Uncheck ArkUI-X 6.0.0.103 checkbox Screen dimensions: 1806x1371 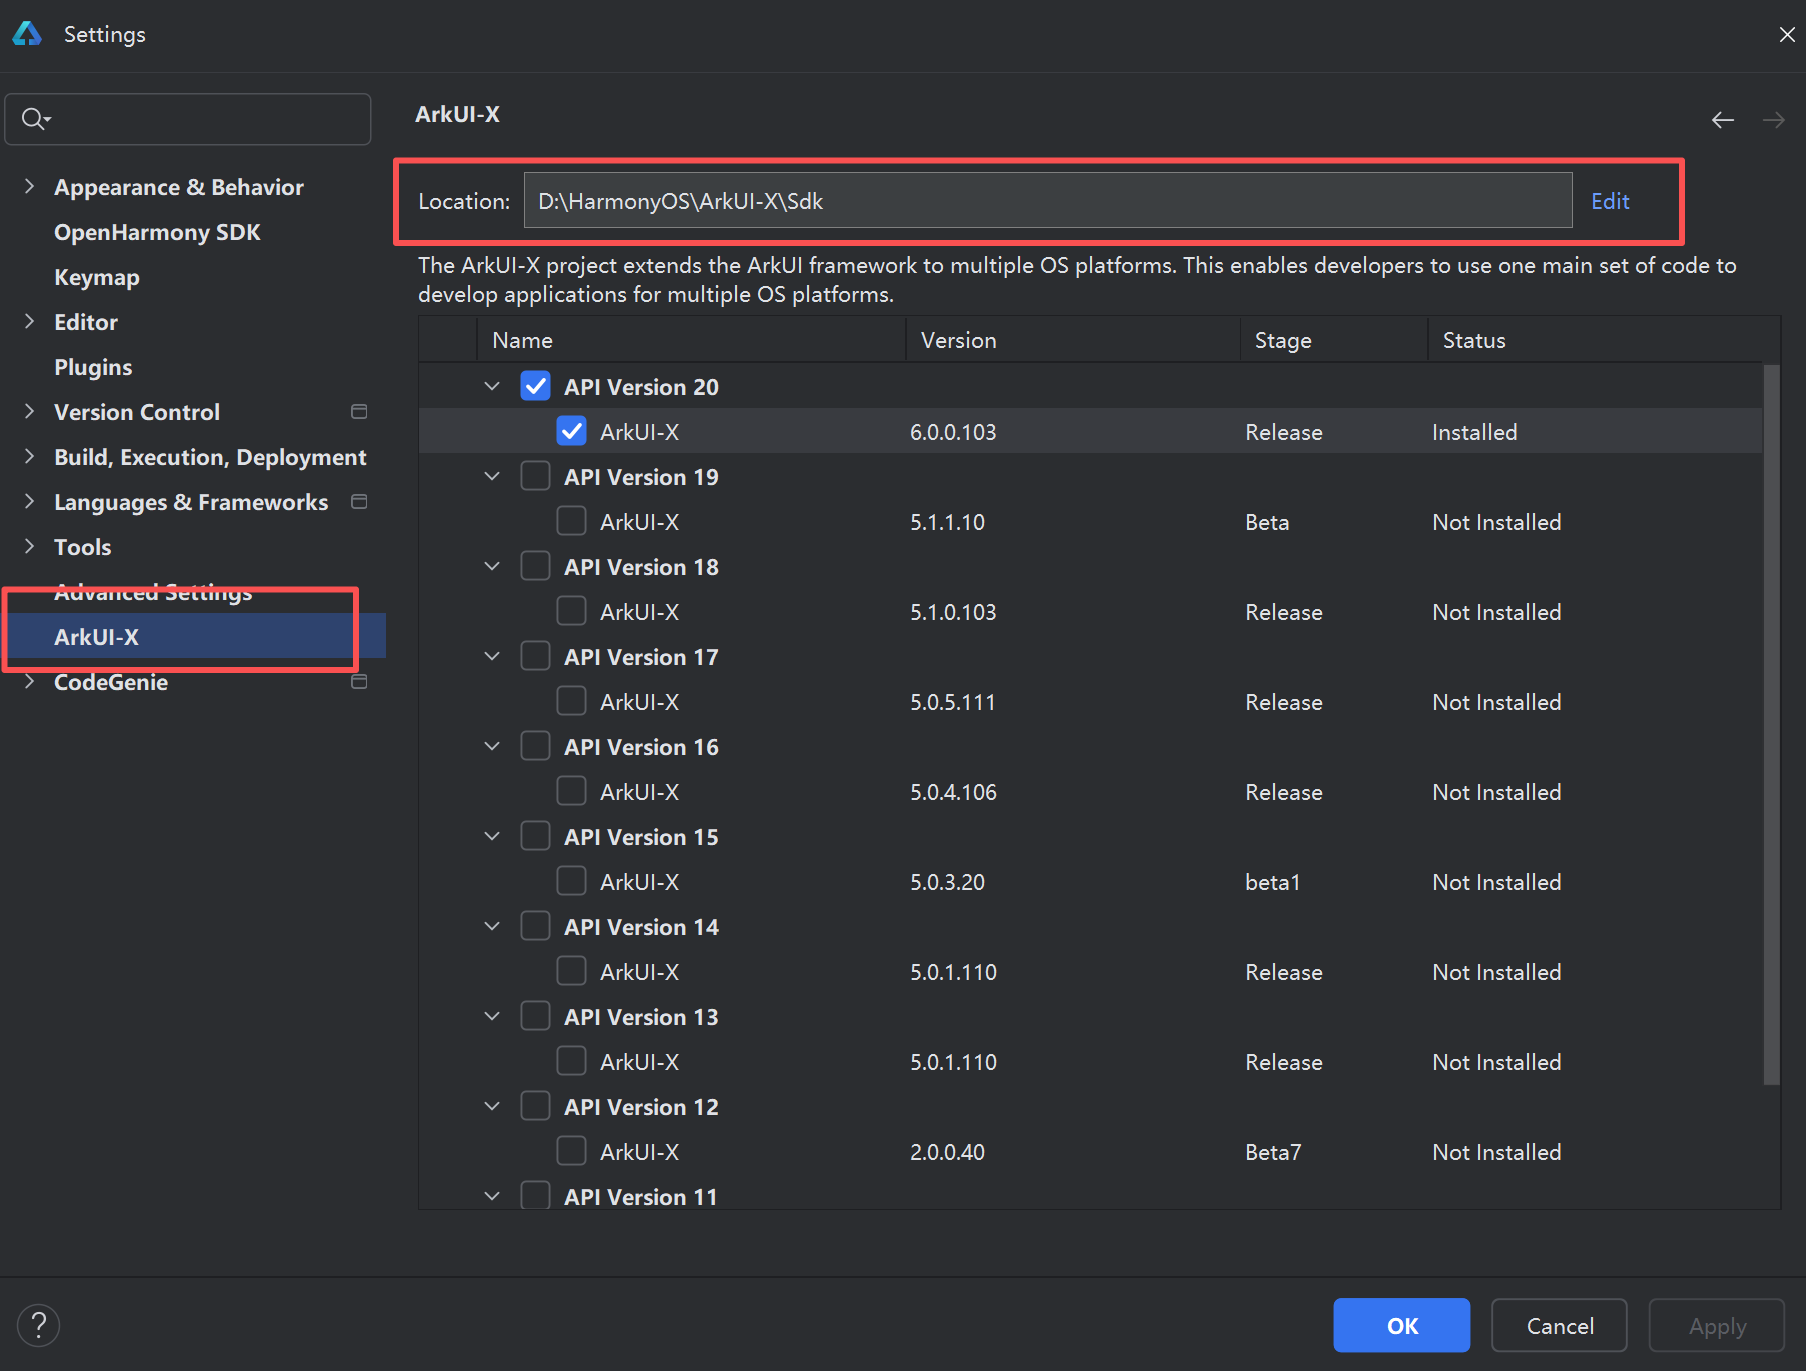pyautogui.click(x=571, y=431)
